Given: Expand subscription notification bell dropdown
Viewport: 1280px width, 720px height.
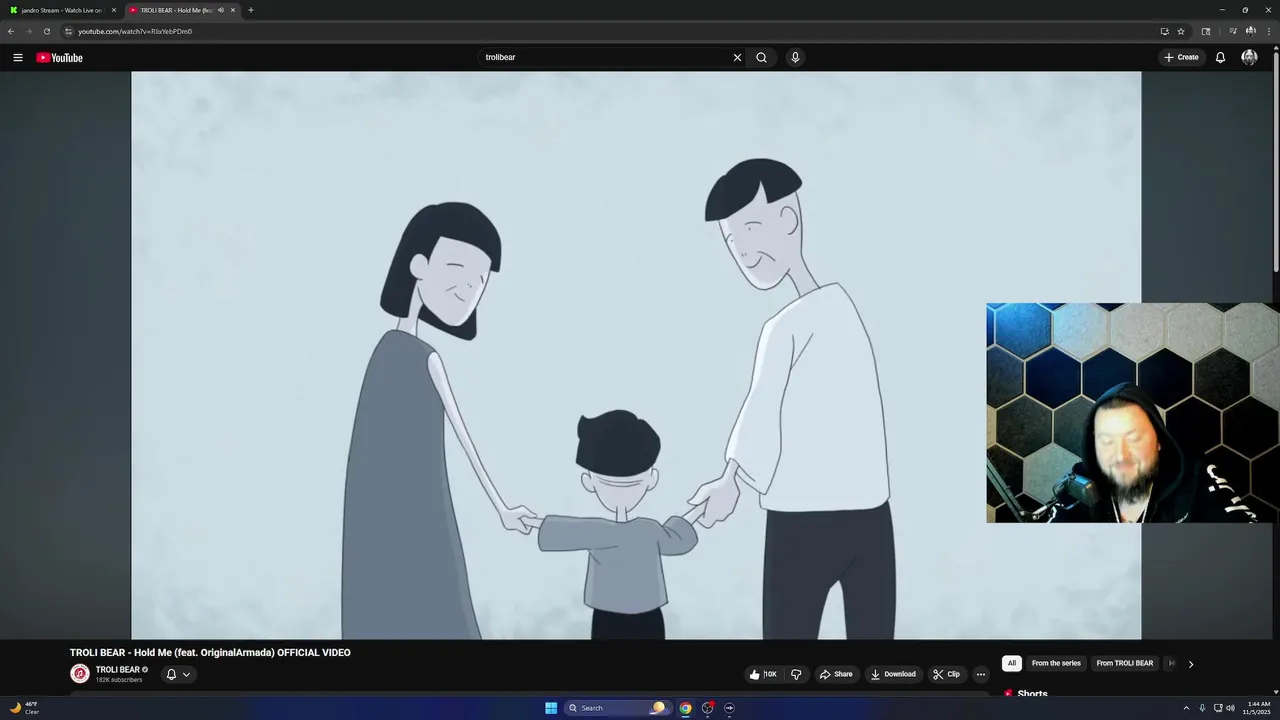Looking at the screenshot, I should 178,674.
